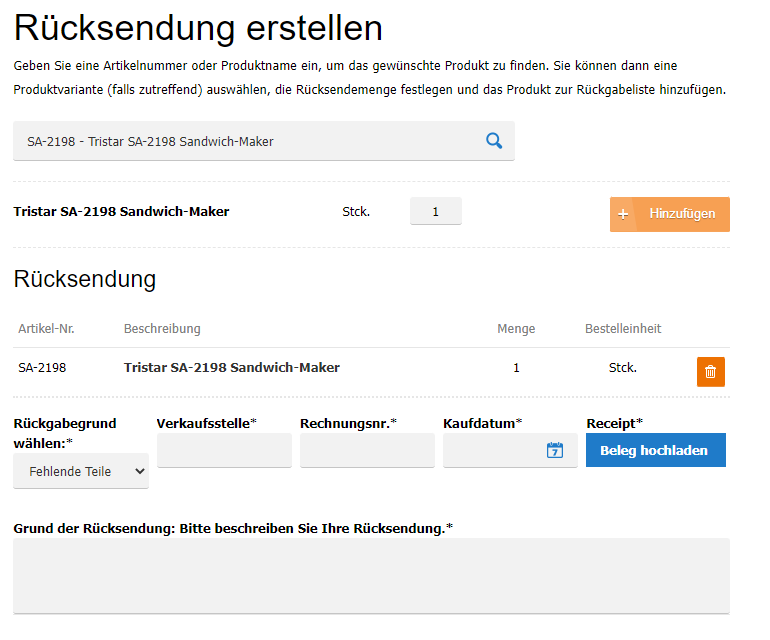Click the SA-2198 article number cell
The height and width of the screenshot is (640, 770).
[42, 367]
